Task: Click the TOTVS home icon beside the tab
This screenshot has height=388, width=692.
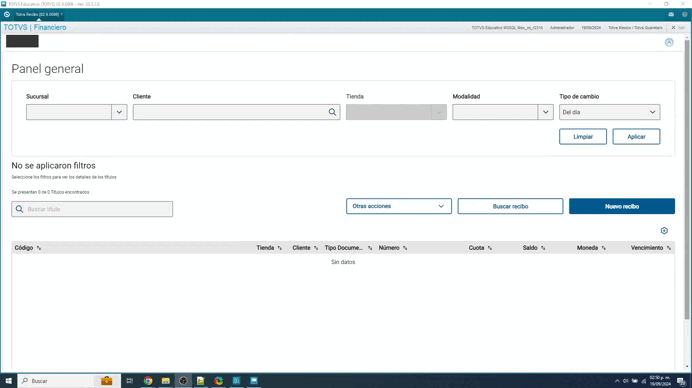Action: point(7,15)
